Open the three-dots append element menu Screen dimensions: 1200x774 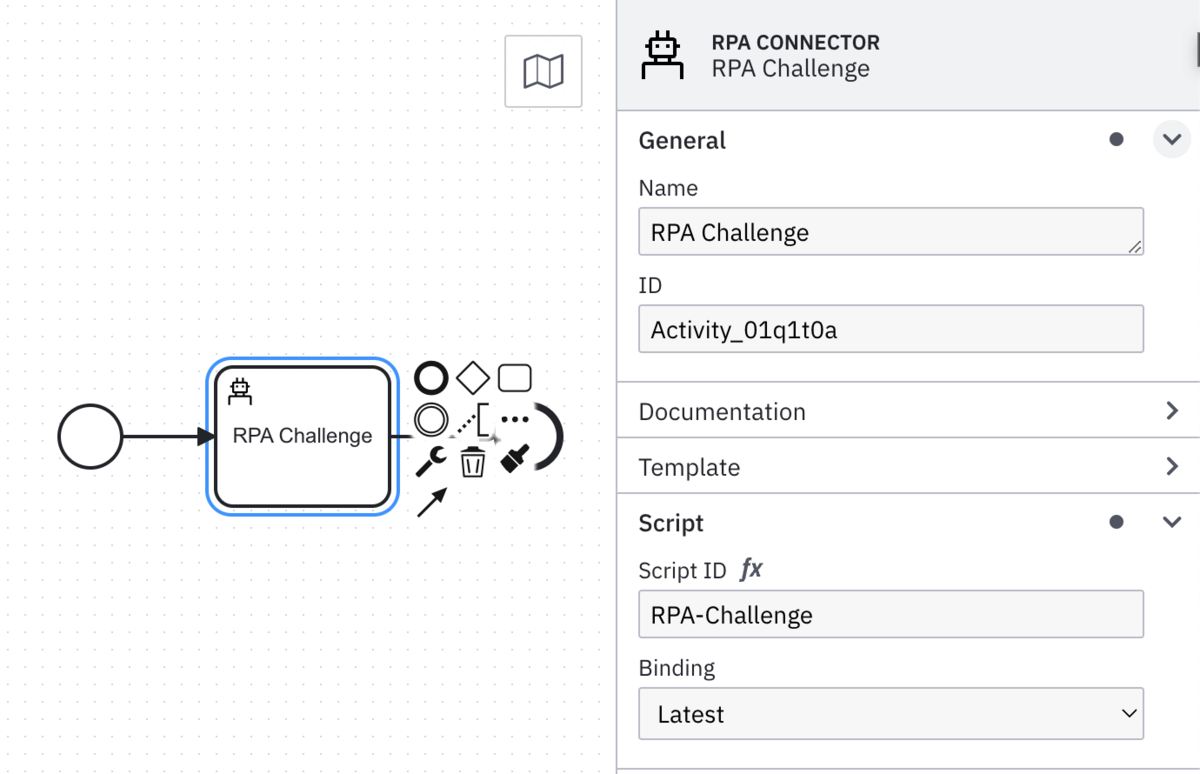(514, 419)
